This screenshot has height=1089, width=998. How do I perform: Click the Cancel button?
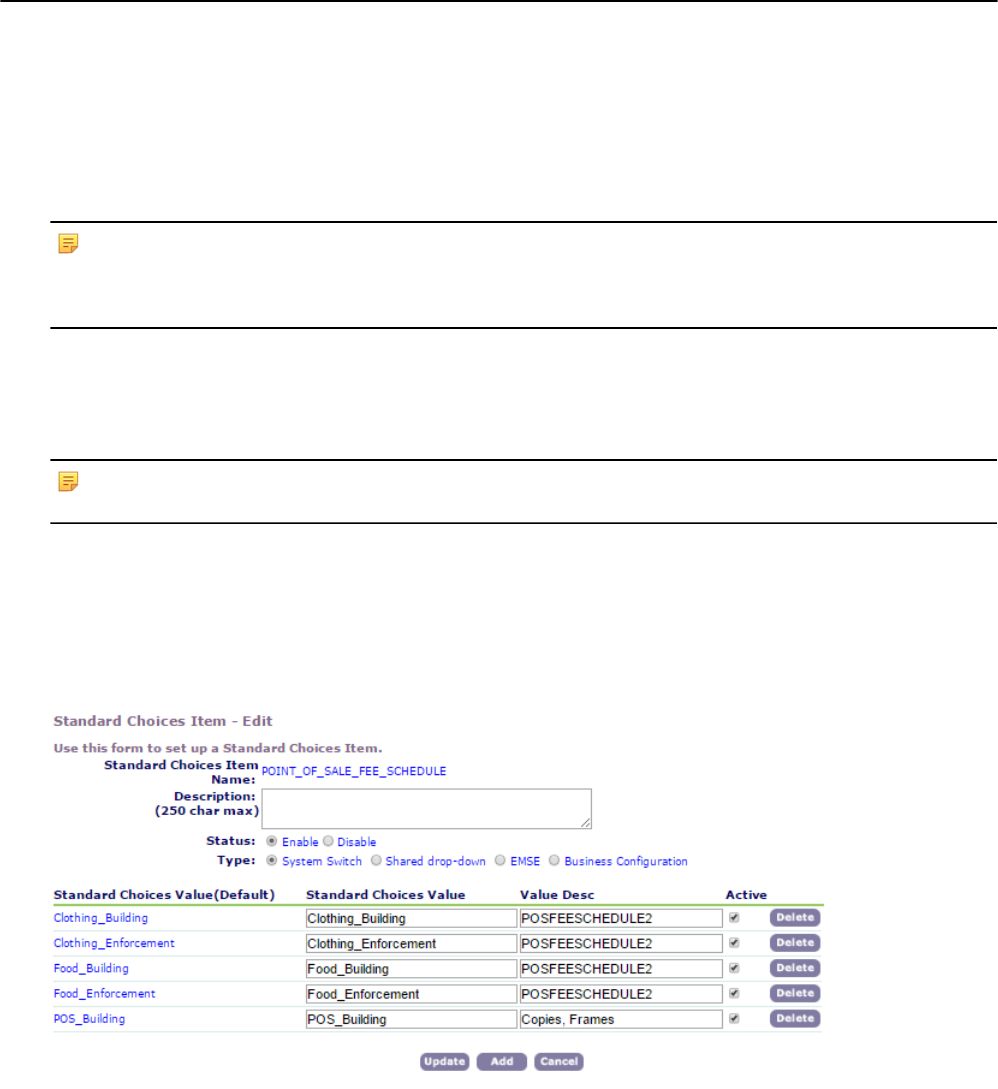coord(558,1061)
